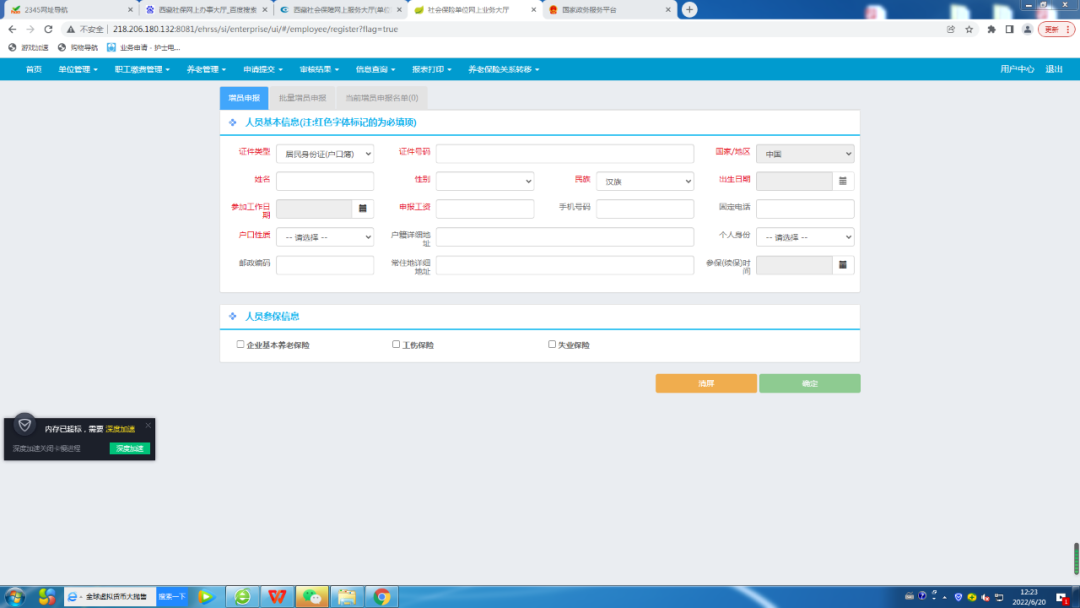Click the 手机号码 input field
Viewport: 1080px width, 608px height.
tap(645, 209)
